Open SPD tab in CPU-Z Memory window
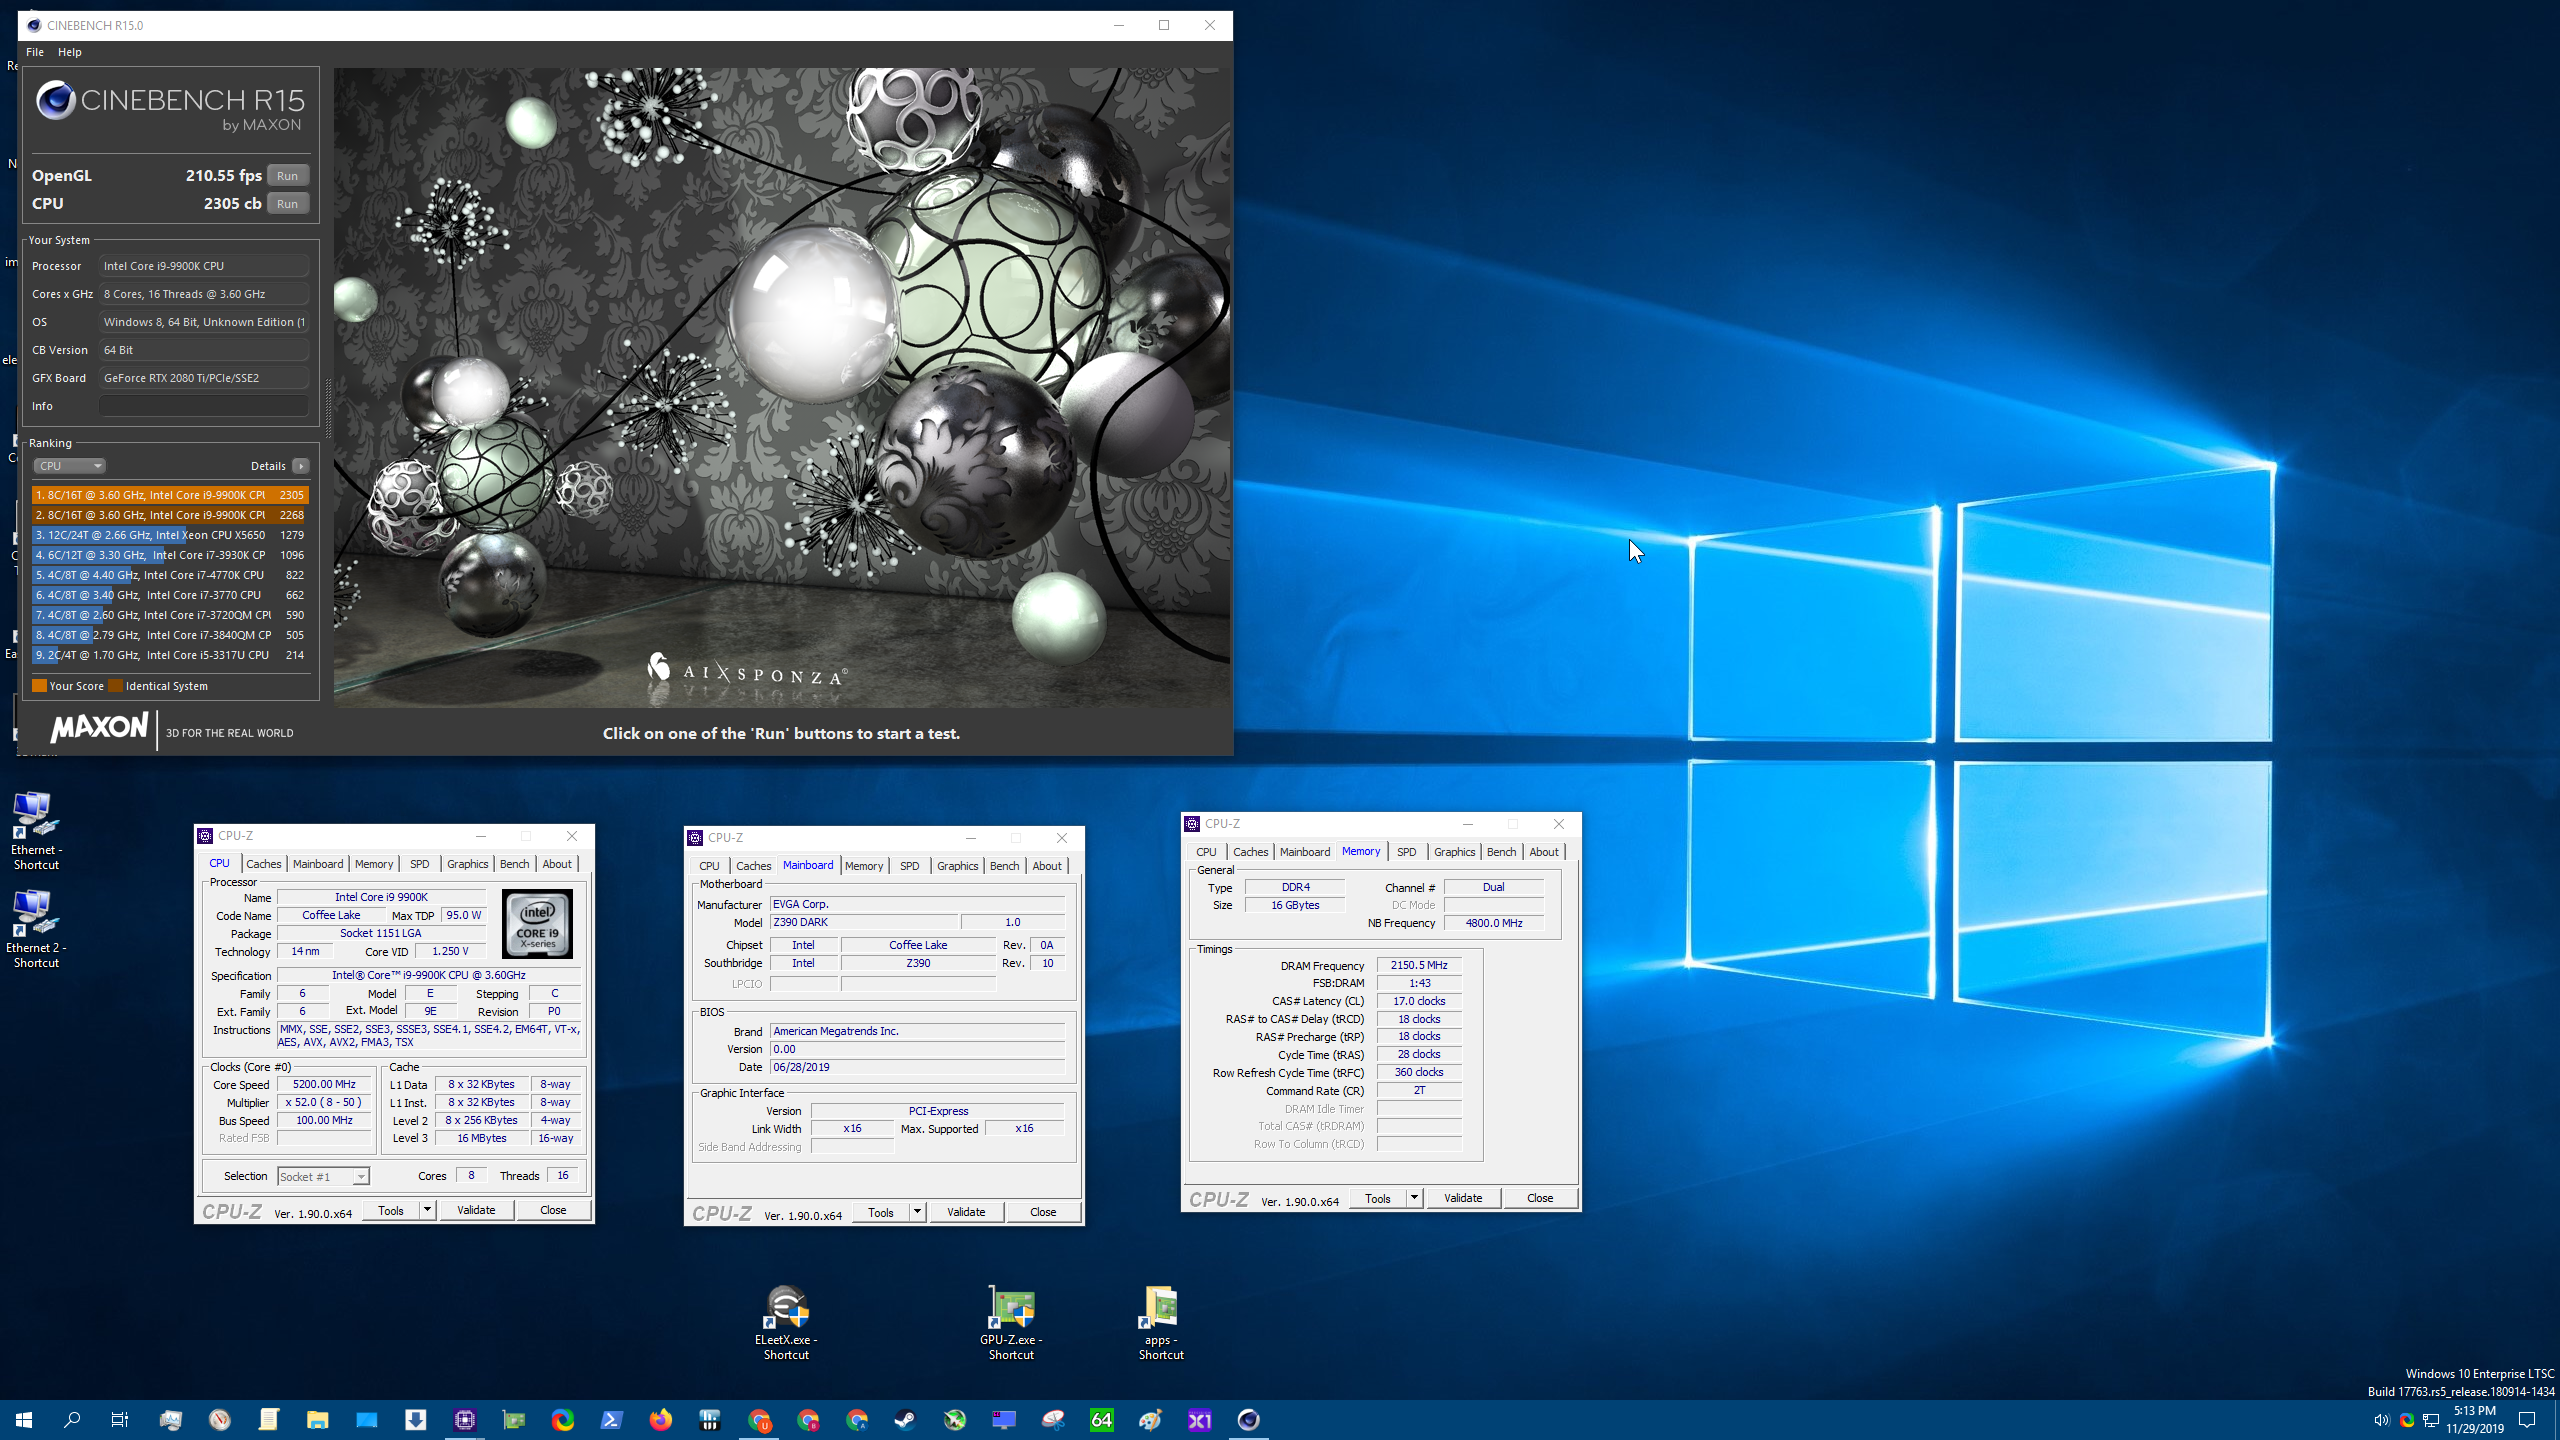 (1407, 852)
